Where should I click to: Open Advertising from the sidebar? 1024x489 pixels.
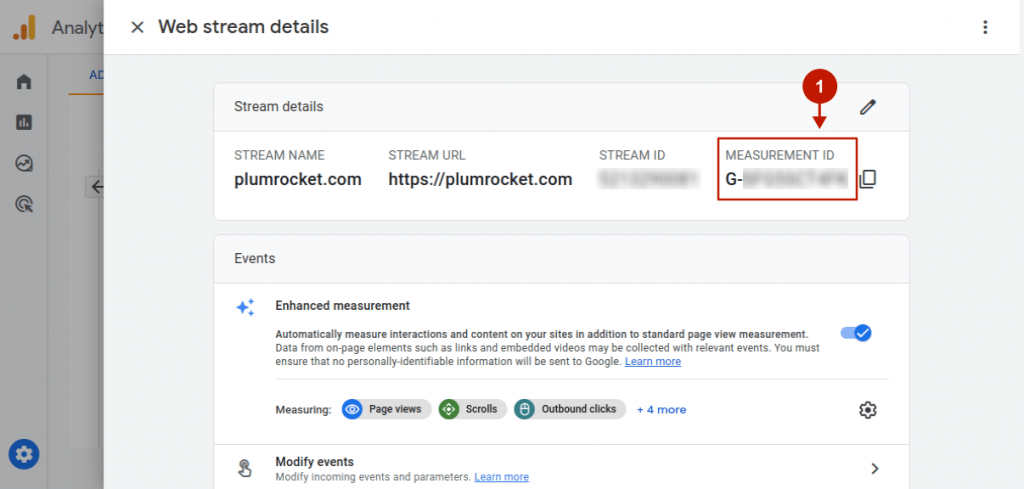pos(24,205)
